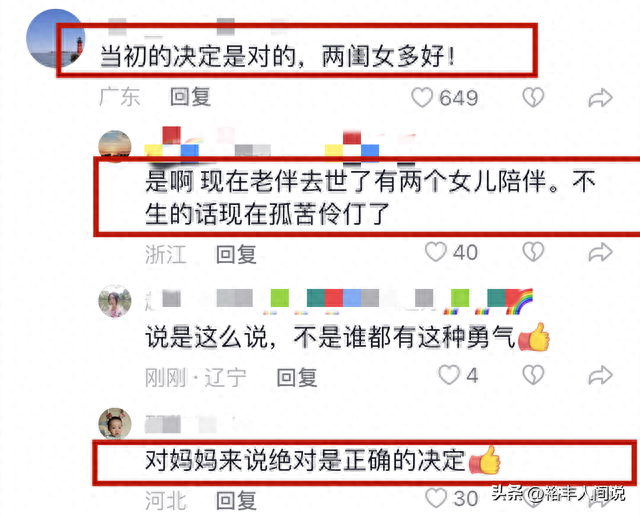Reply to the Guangdong comment
The image size is (640, 516).
click(190, 97)
